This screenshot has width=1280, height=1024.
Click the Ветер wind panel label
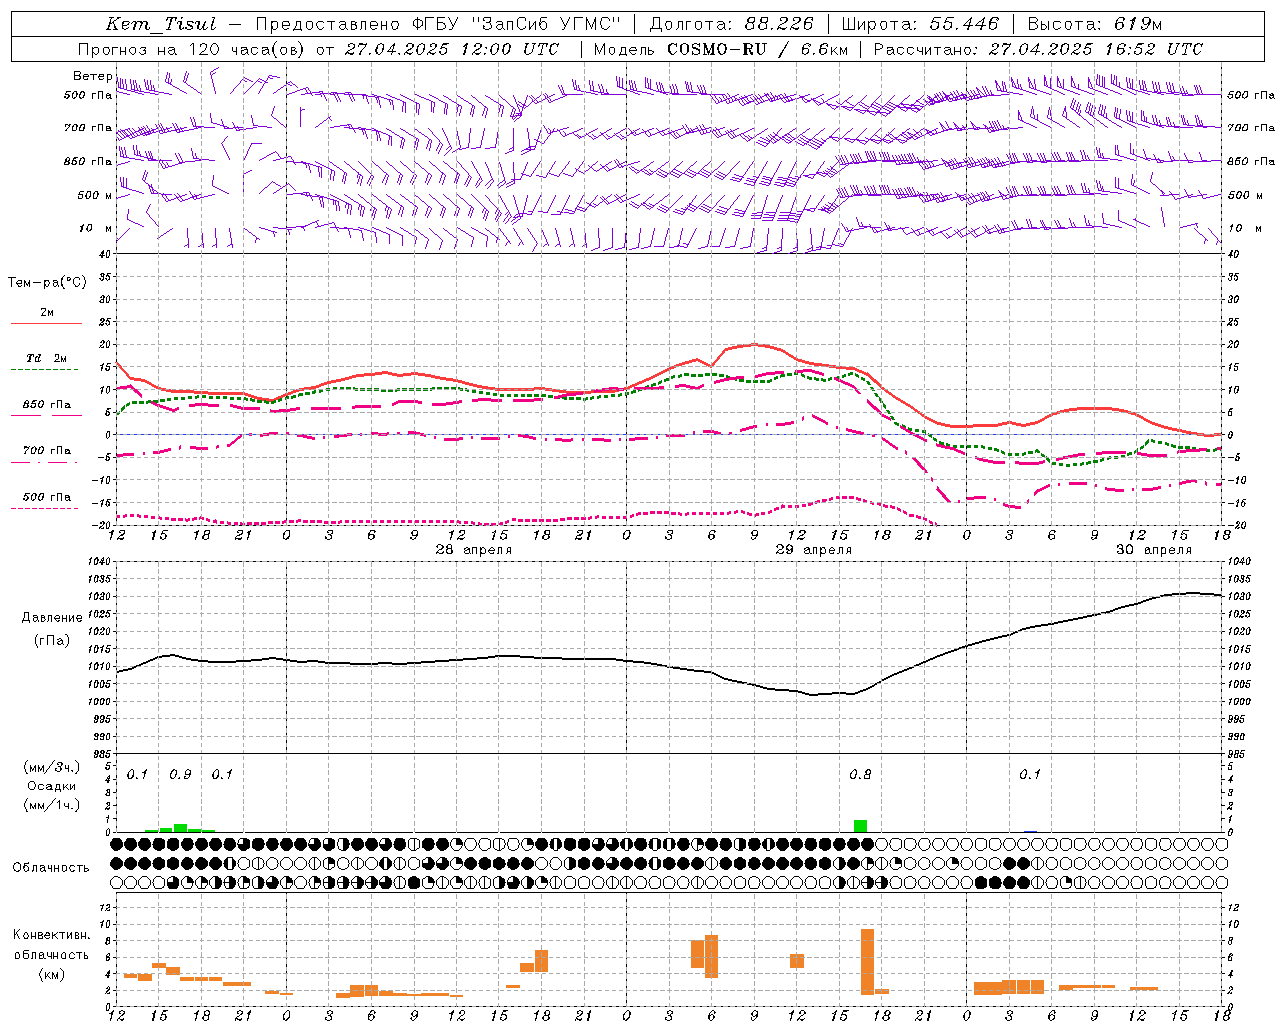[x=92, y=76]
